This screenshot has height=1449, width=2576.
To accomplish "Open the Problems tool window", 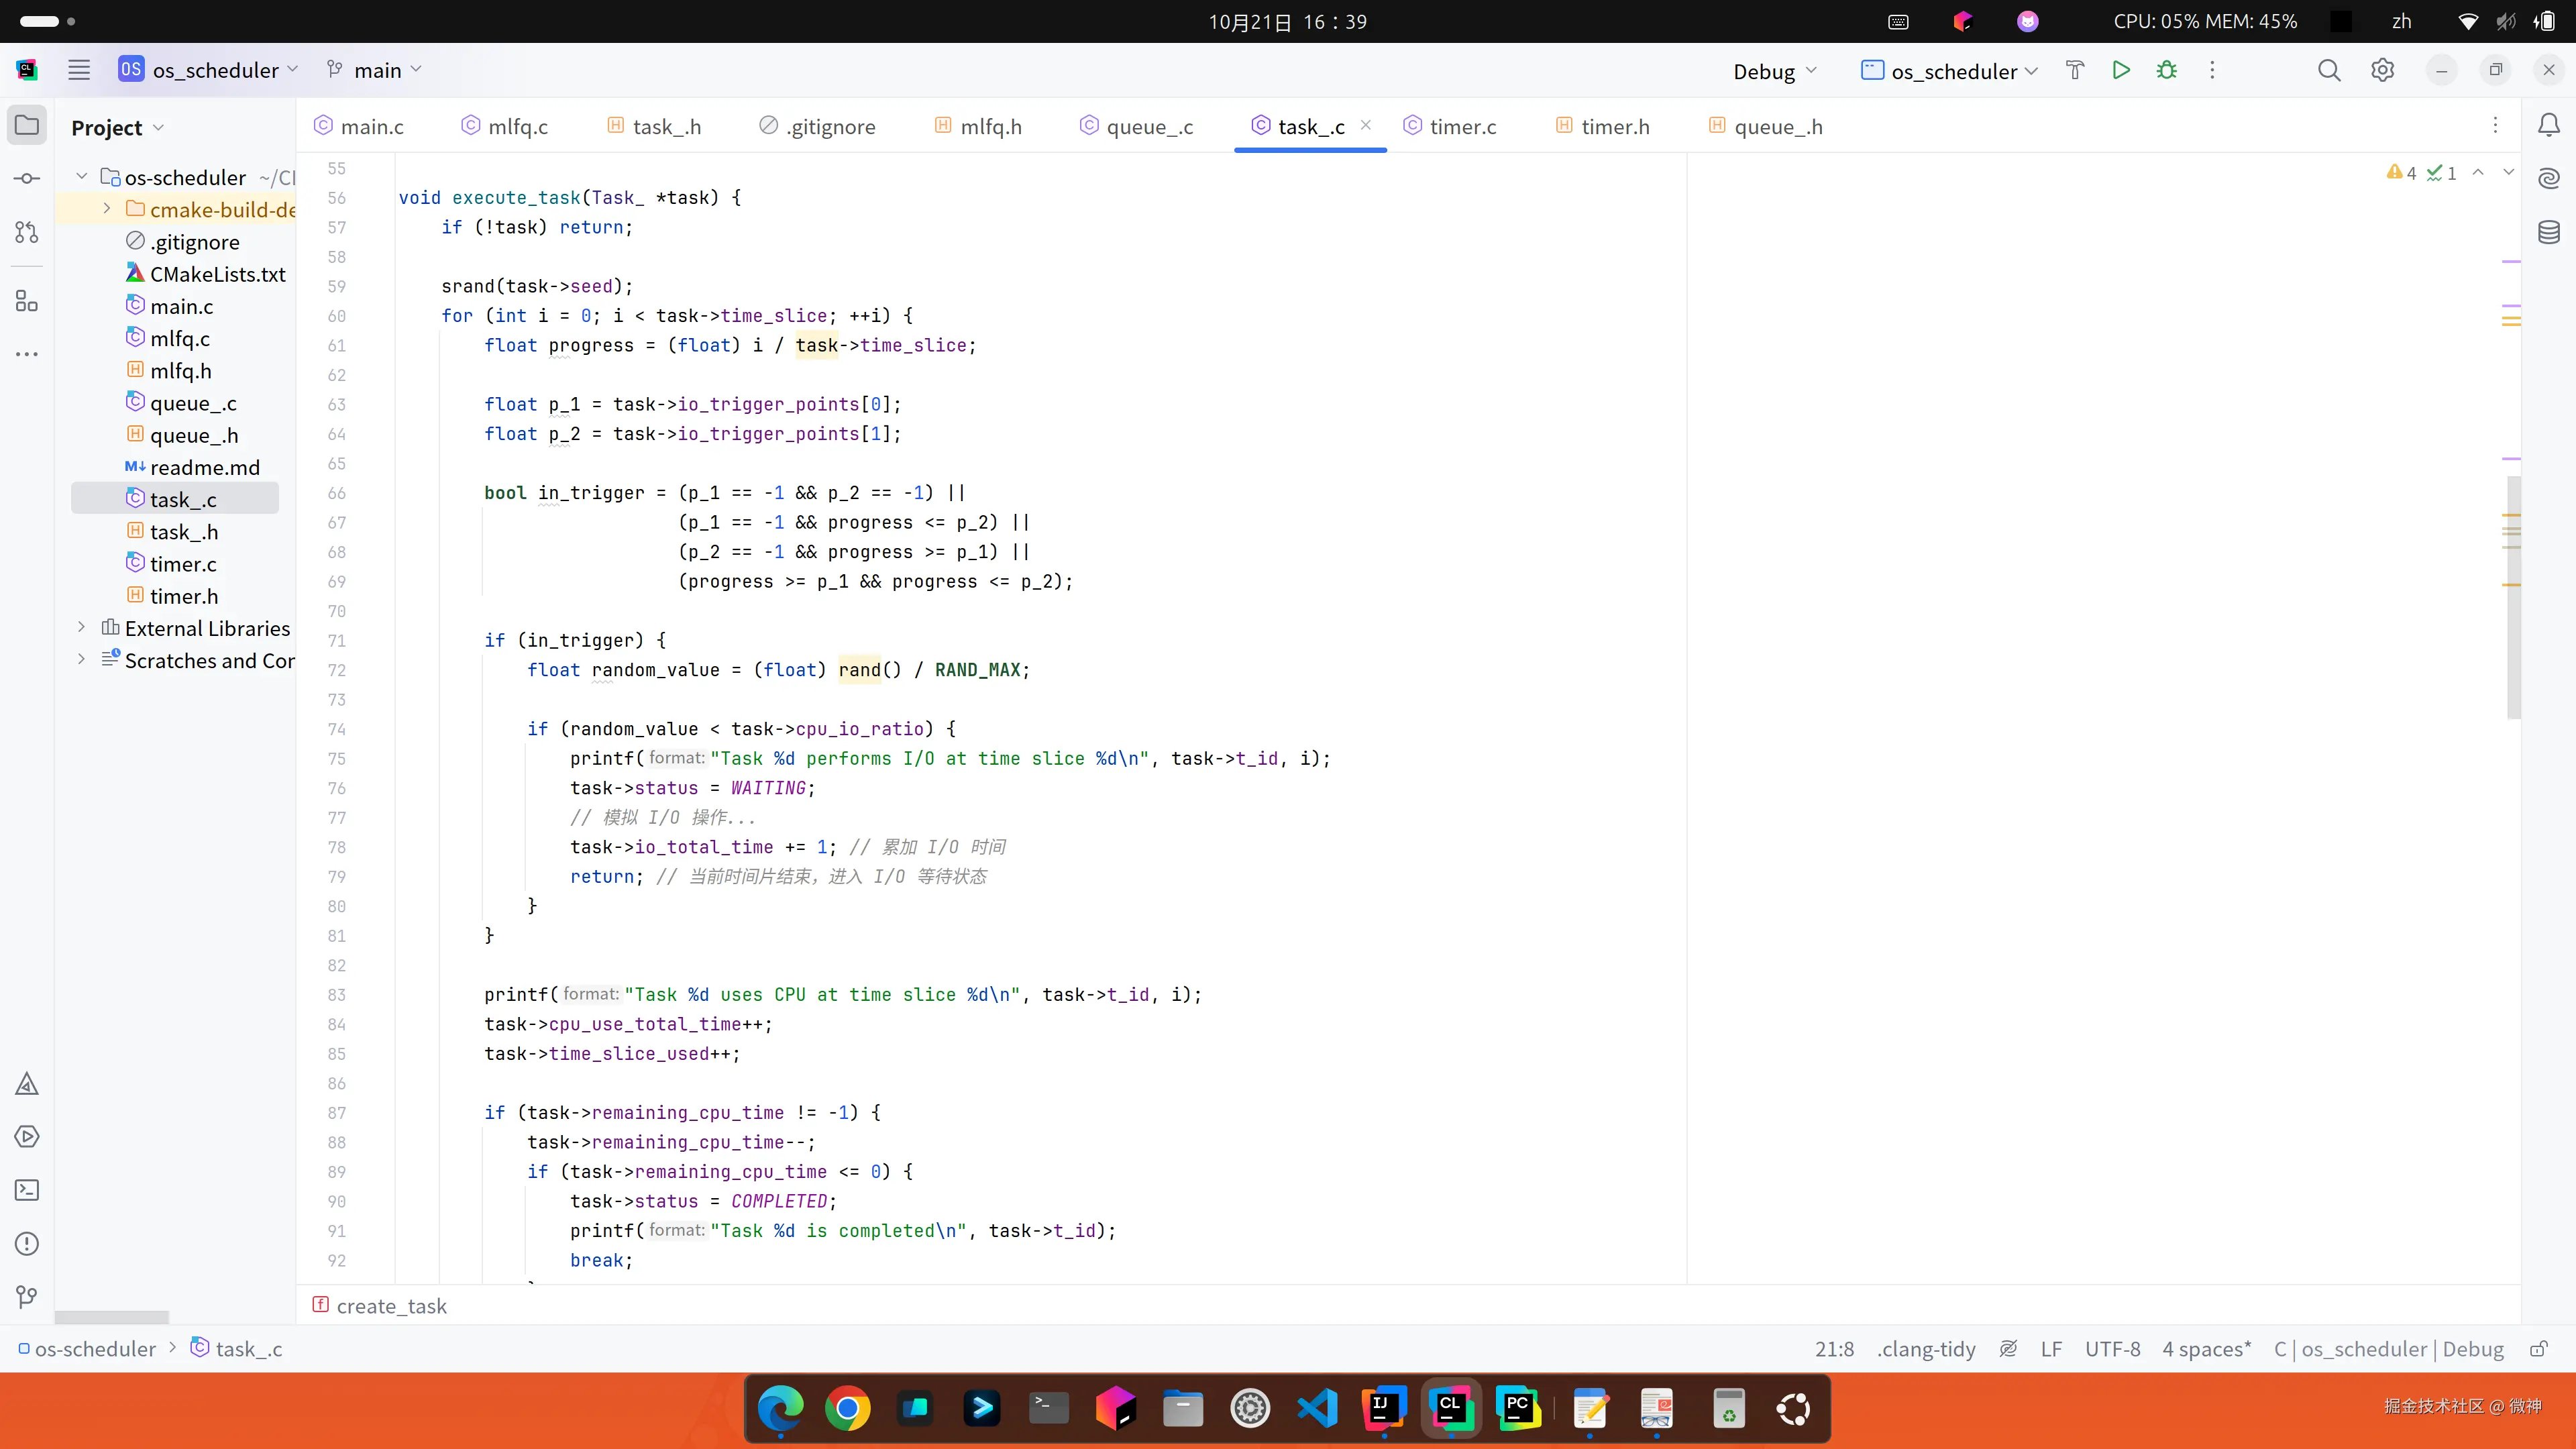I will click(26, 1243).
